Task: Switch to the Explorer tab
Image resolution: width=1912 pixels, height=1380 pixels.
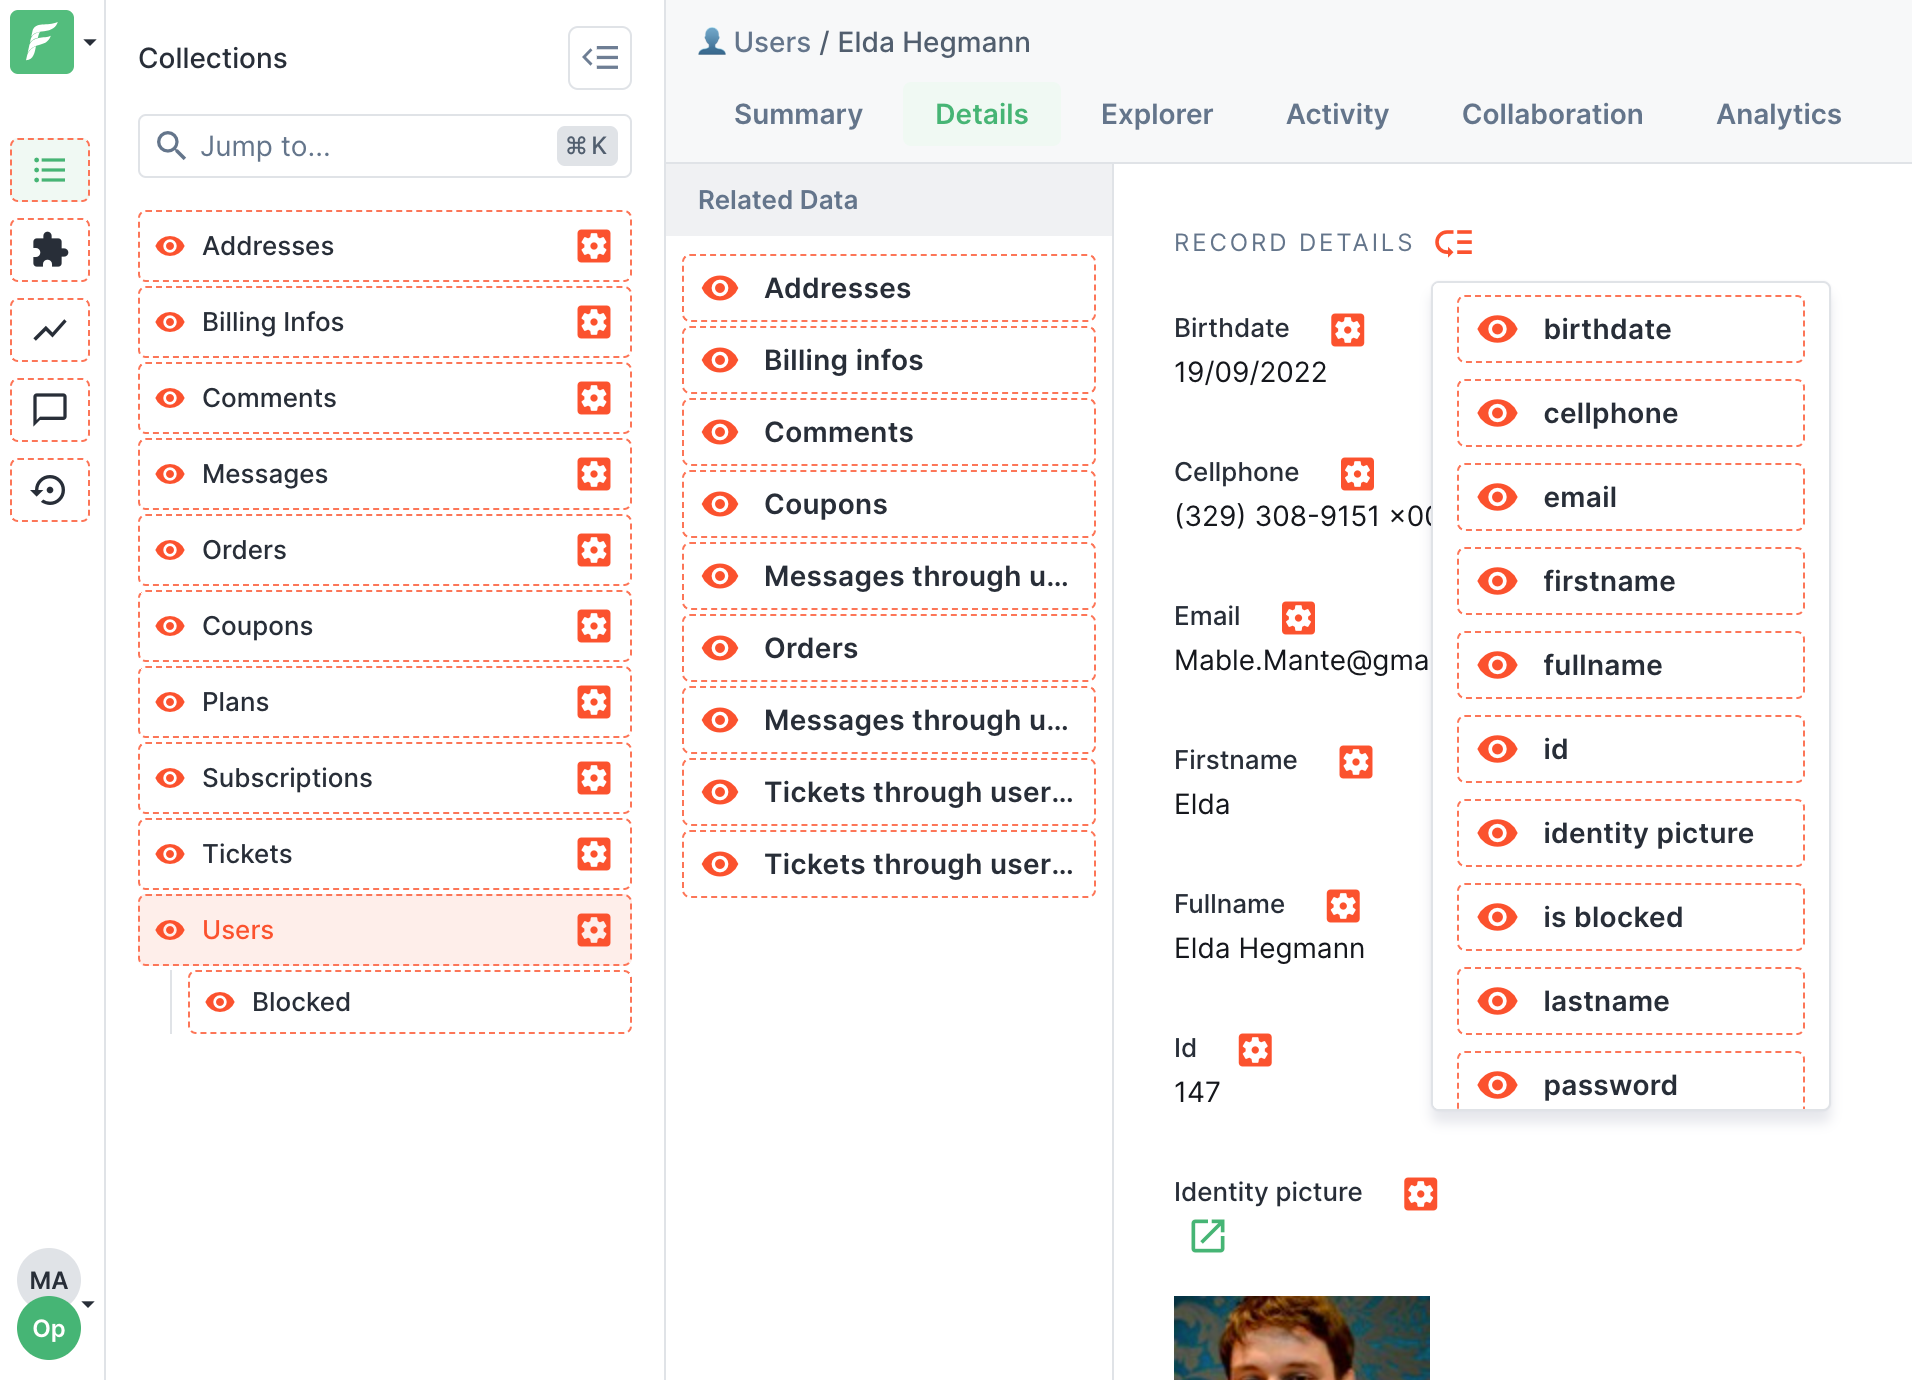Action: pos(1156,114)
